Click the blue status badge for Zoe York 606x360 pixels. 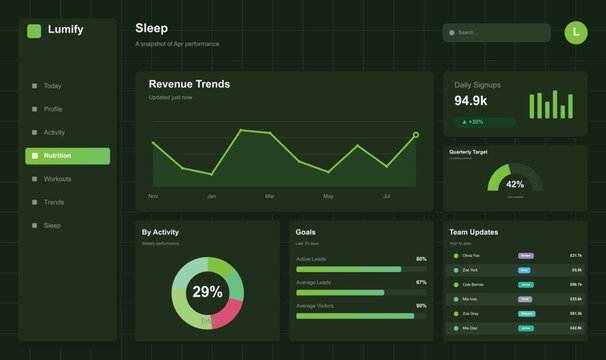524,270
